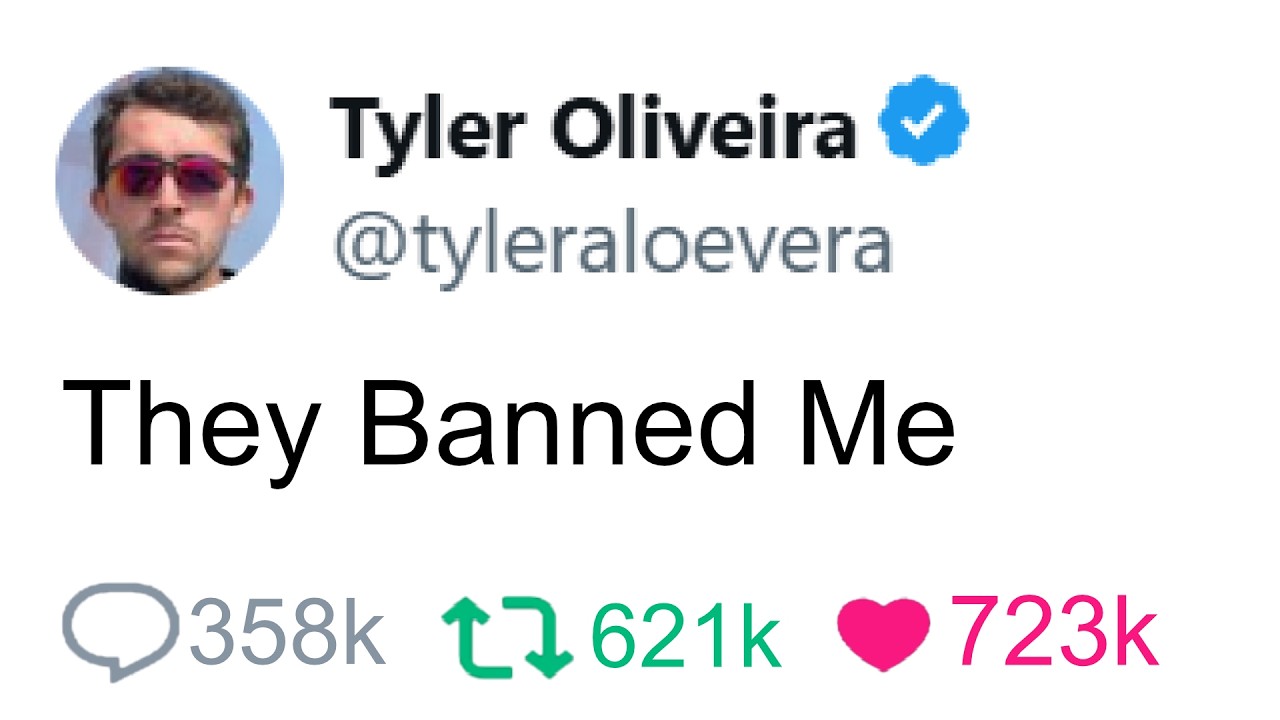Click the white checkmark inside the badge
Screen dimensions: 1280x720
(923, 122)
